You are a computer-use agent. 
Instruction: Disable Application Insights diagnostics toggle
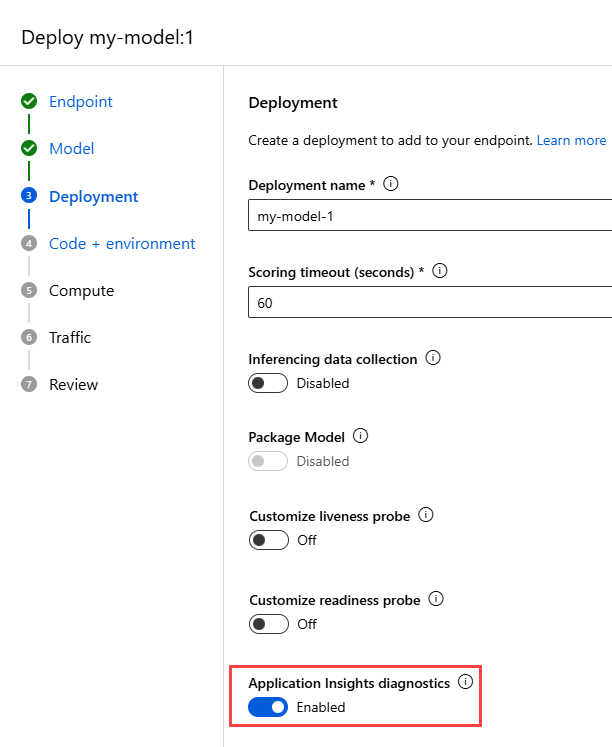(x=267, y=707)
